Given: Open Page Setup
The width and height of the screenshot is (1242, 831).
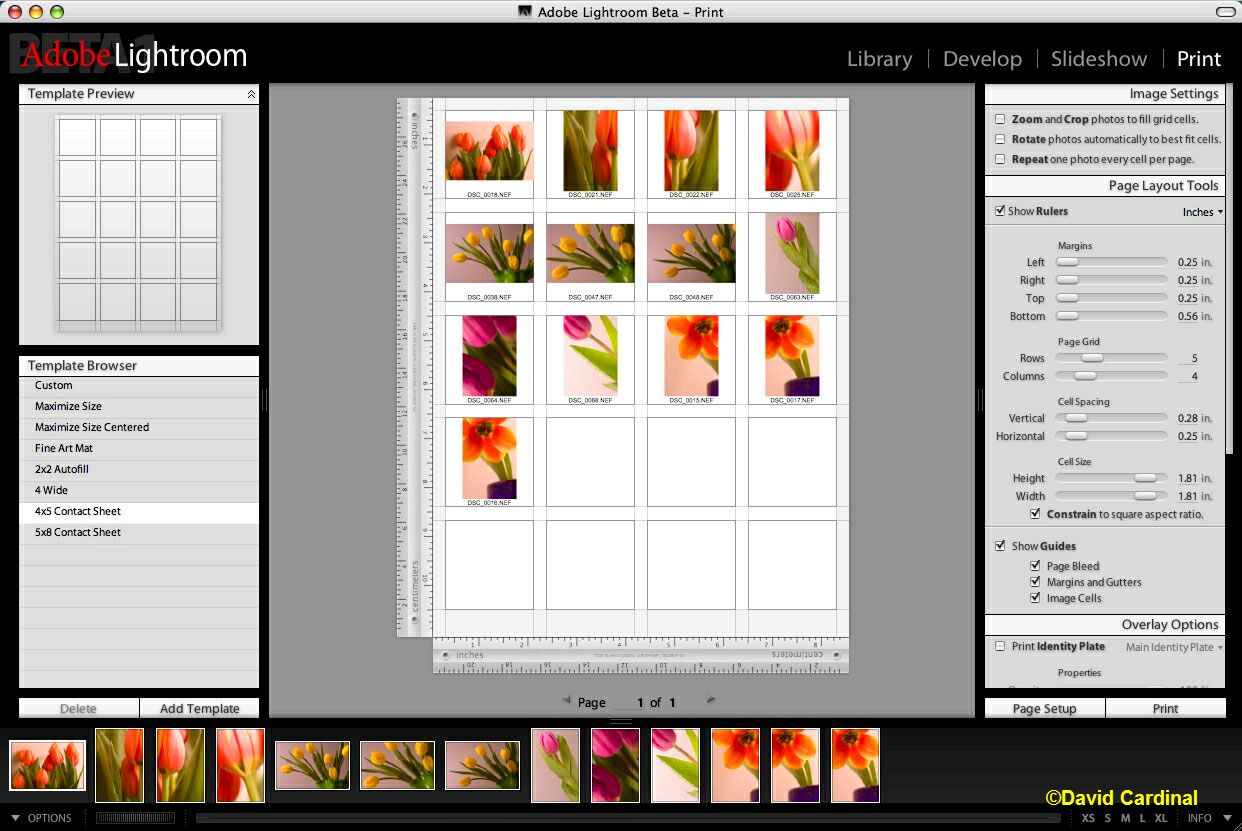Looking at the screenshot, I should [1045, 709].
